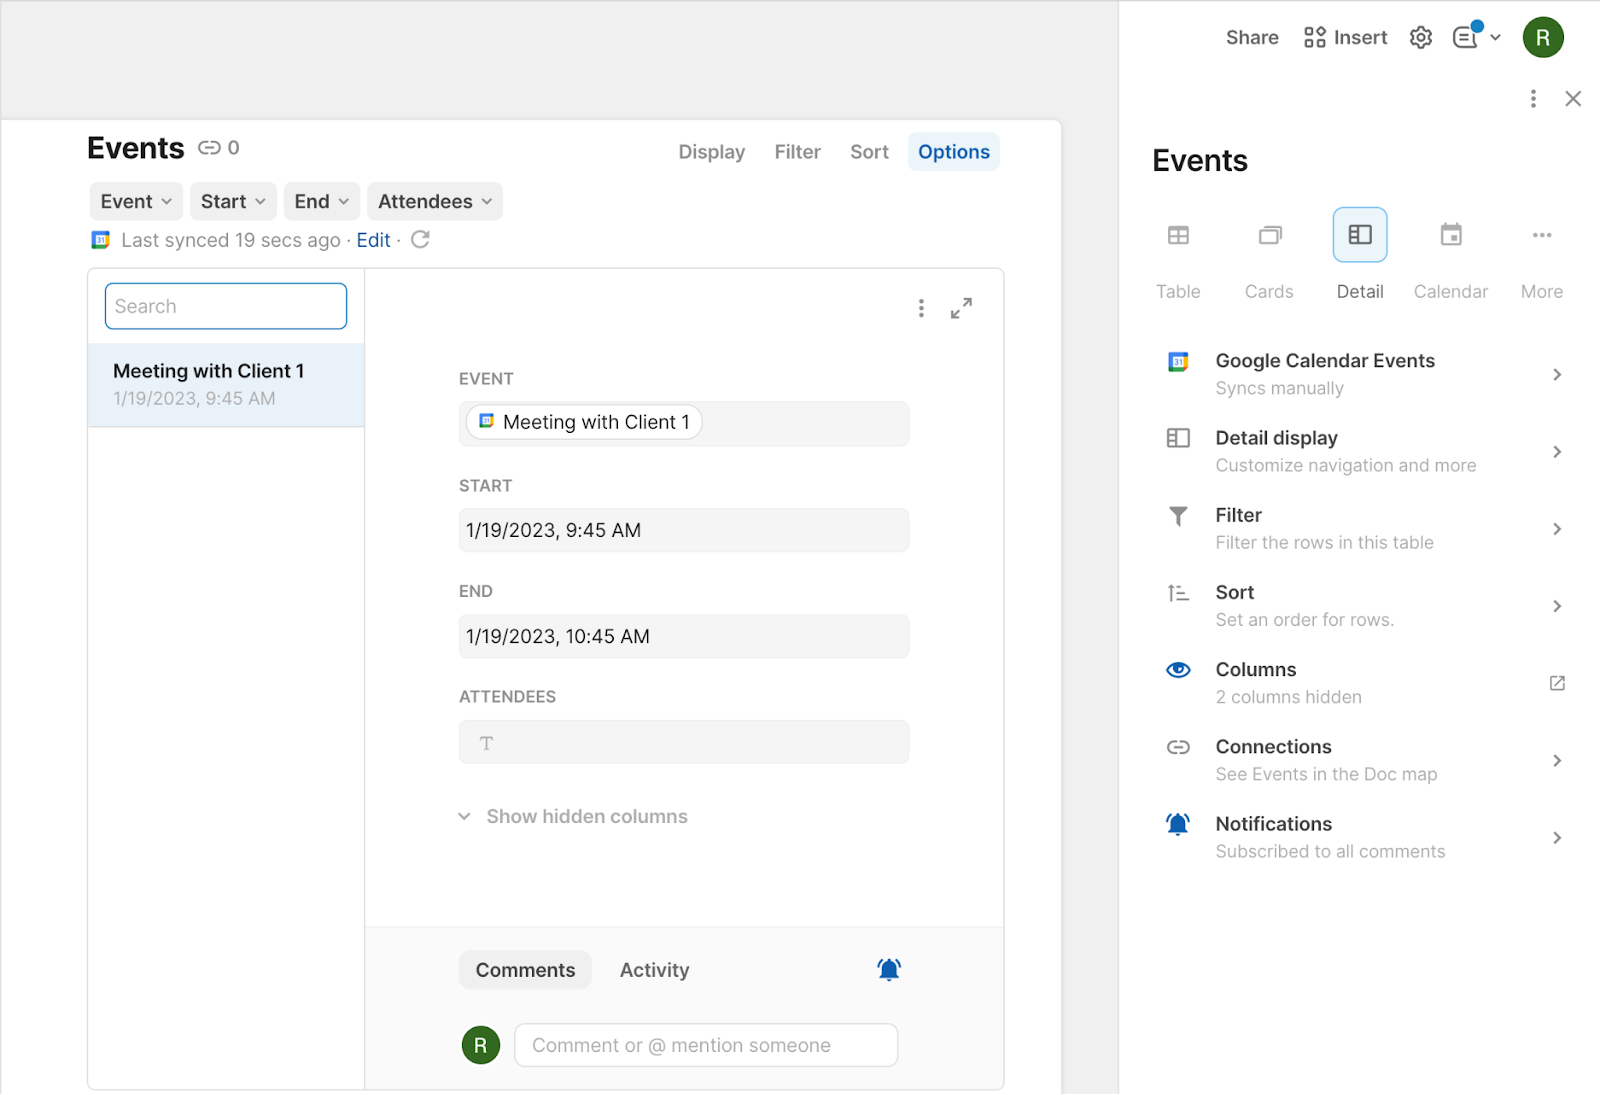Switch to the Cards view layout
This screenshot has height=1095, width=1600.
[1269, 236]
